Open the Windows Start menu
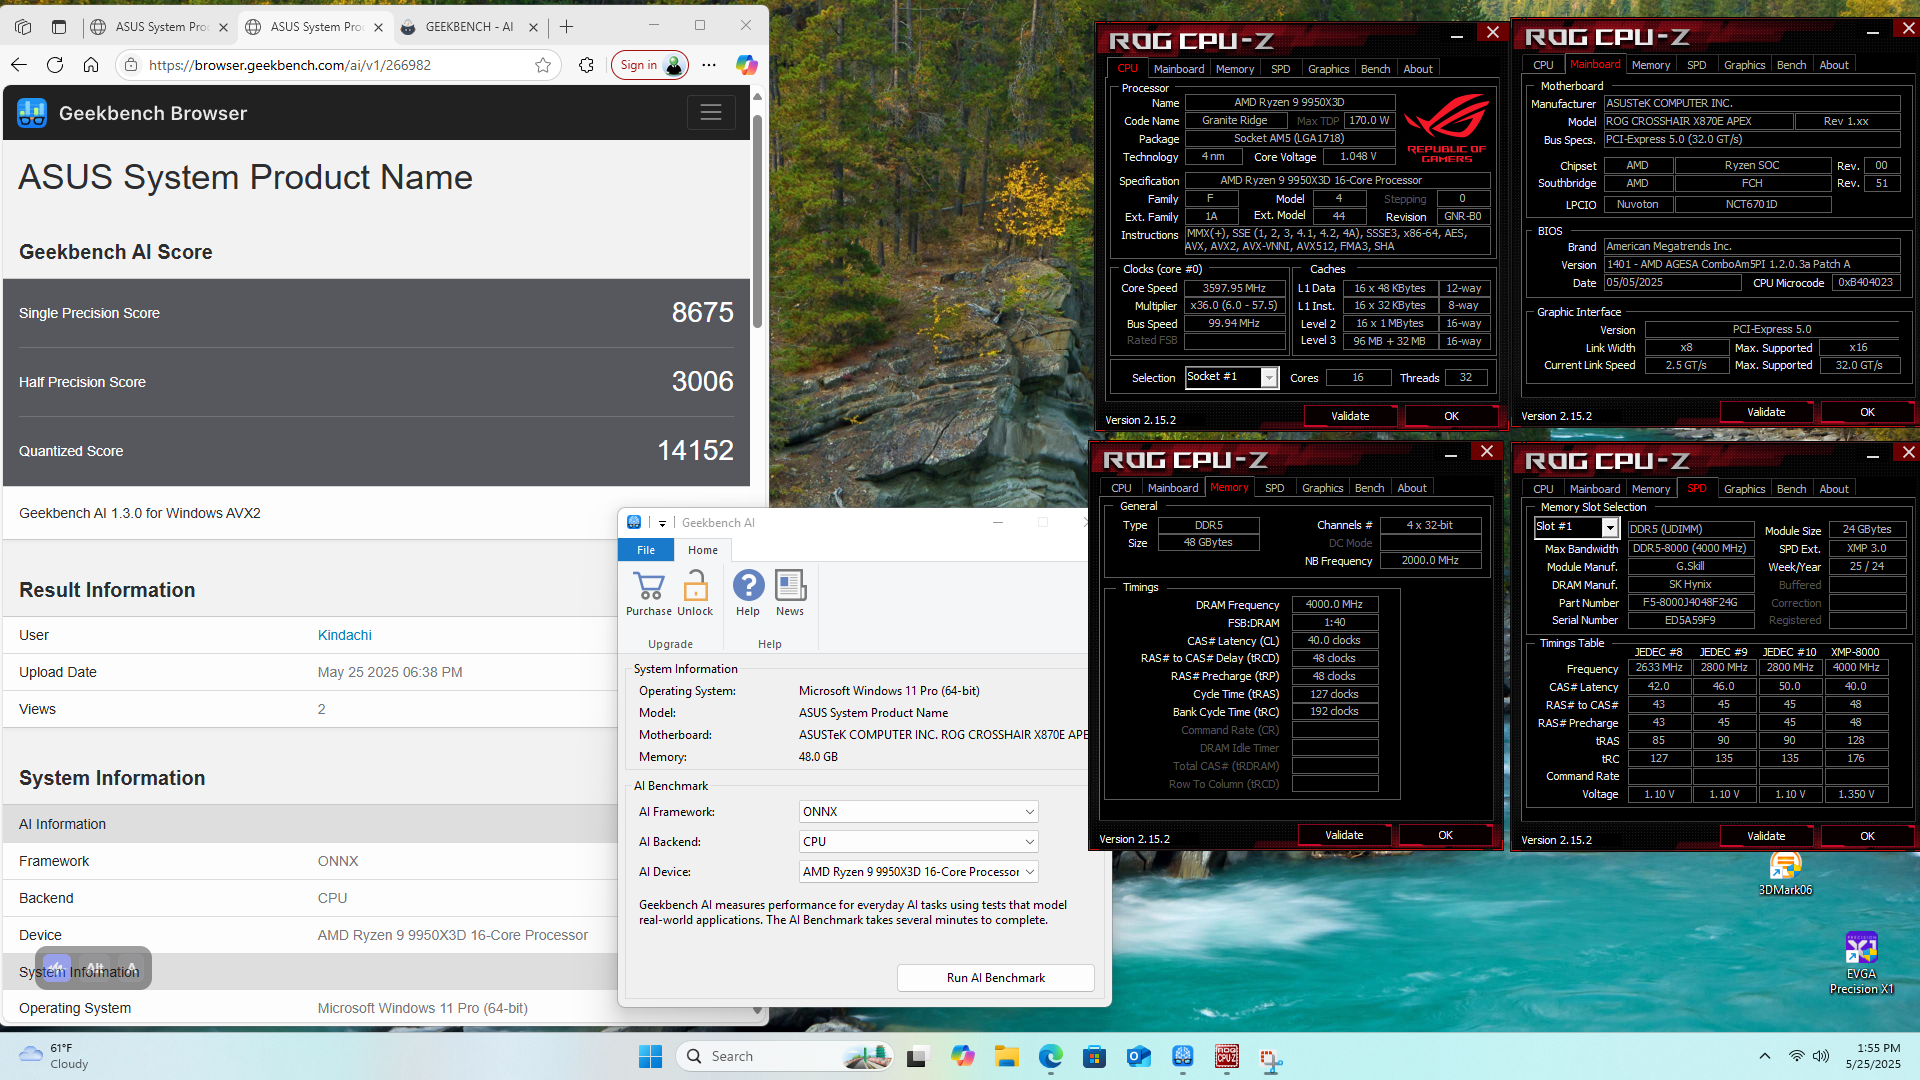Viewport: 1920px width, 1080px height. coord(650,1056)
